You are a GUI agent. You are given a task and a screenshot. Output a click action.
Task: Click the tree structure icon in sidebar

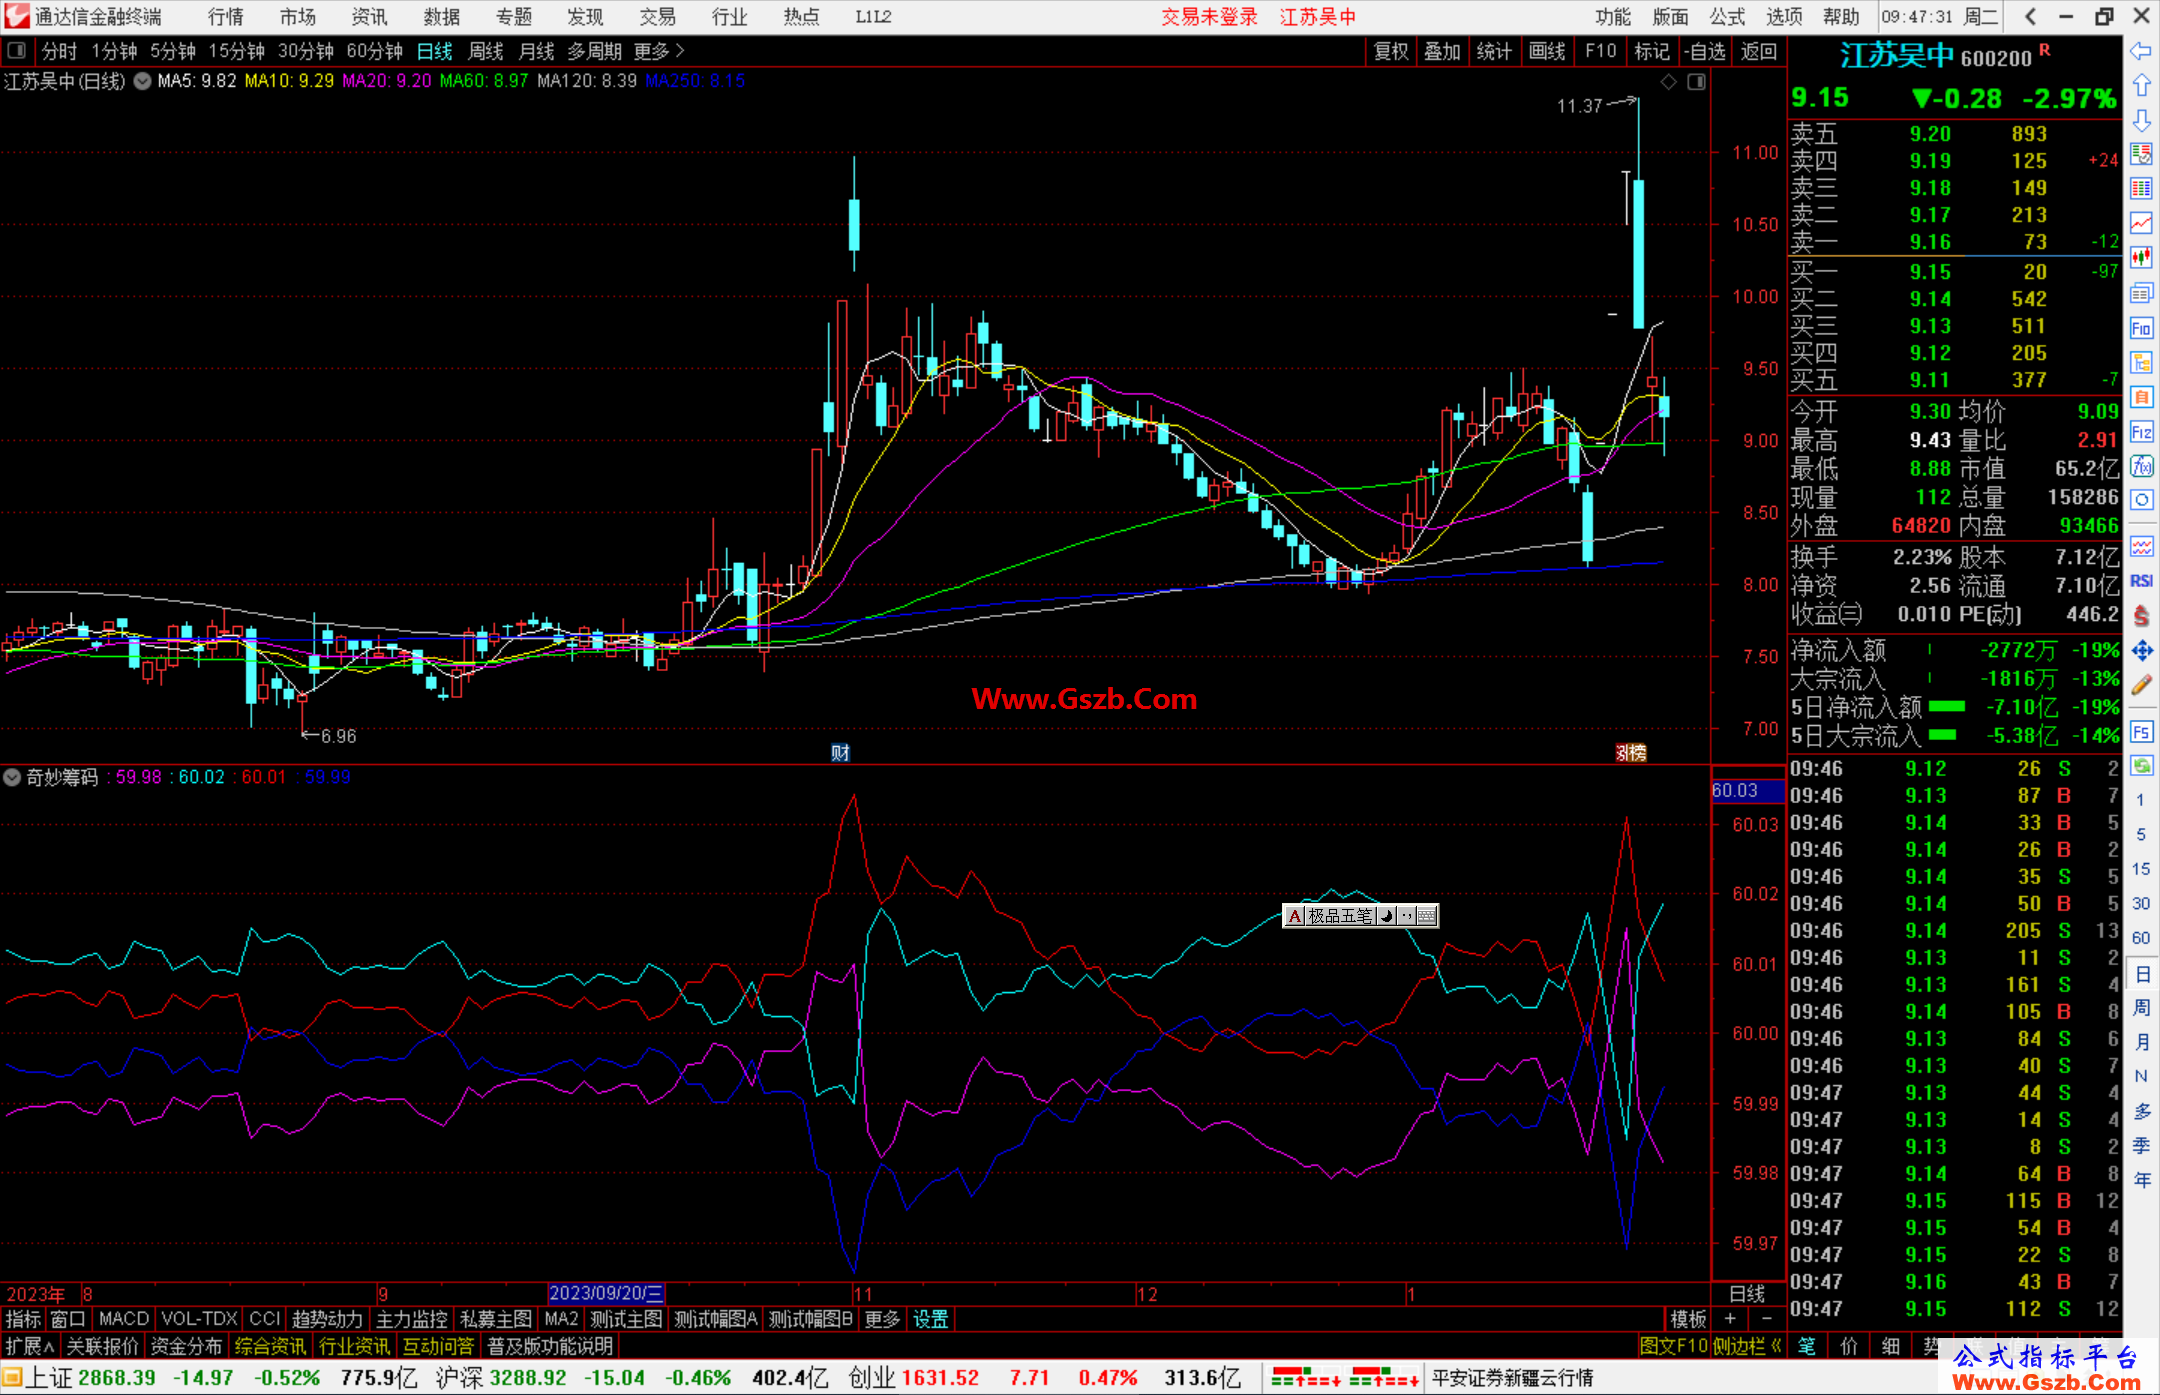coord(2141,363)
